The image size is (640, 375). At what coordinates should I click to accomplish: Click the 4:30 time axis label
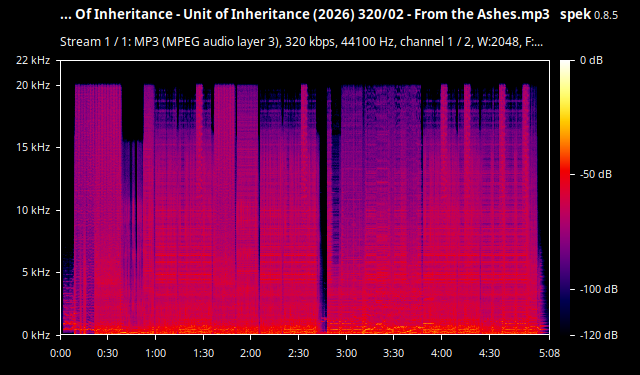[489, 353]
